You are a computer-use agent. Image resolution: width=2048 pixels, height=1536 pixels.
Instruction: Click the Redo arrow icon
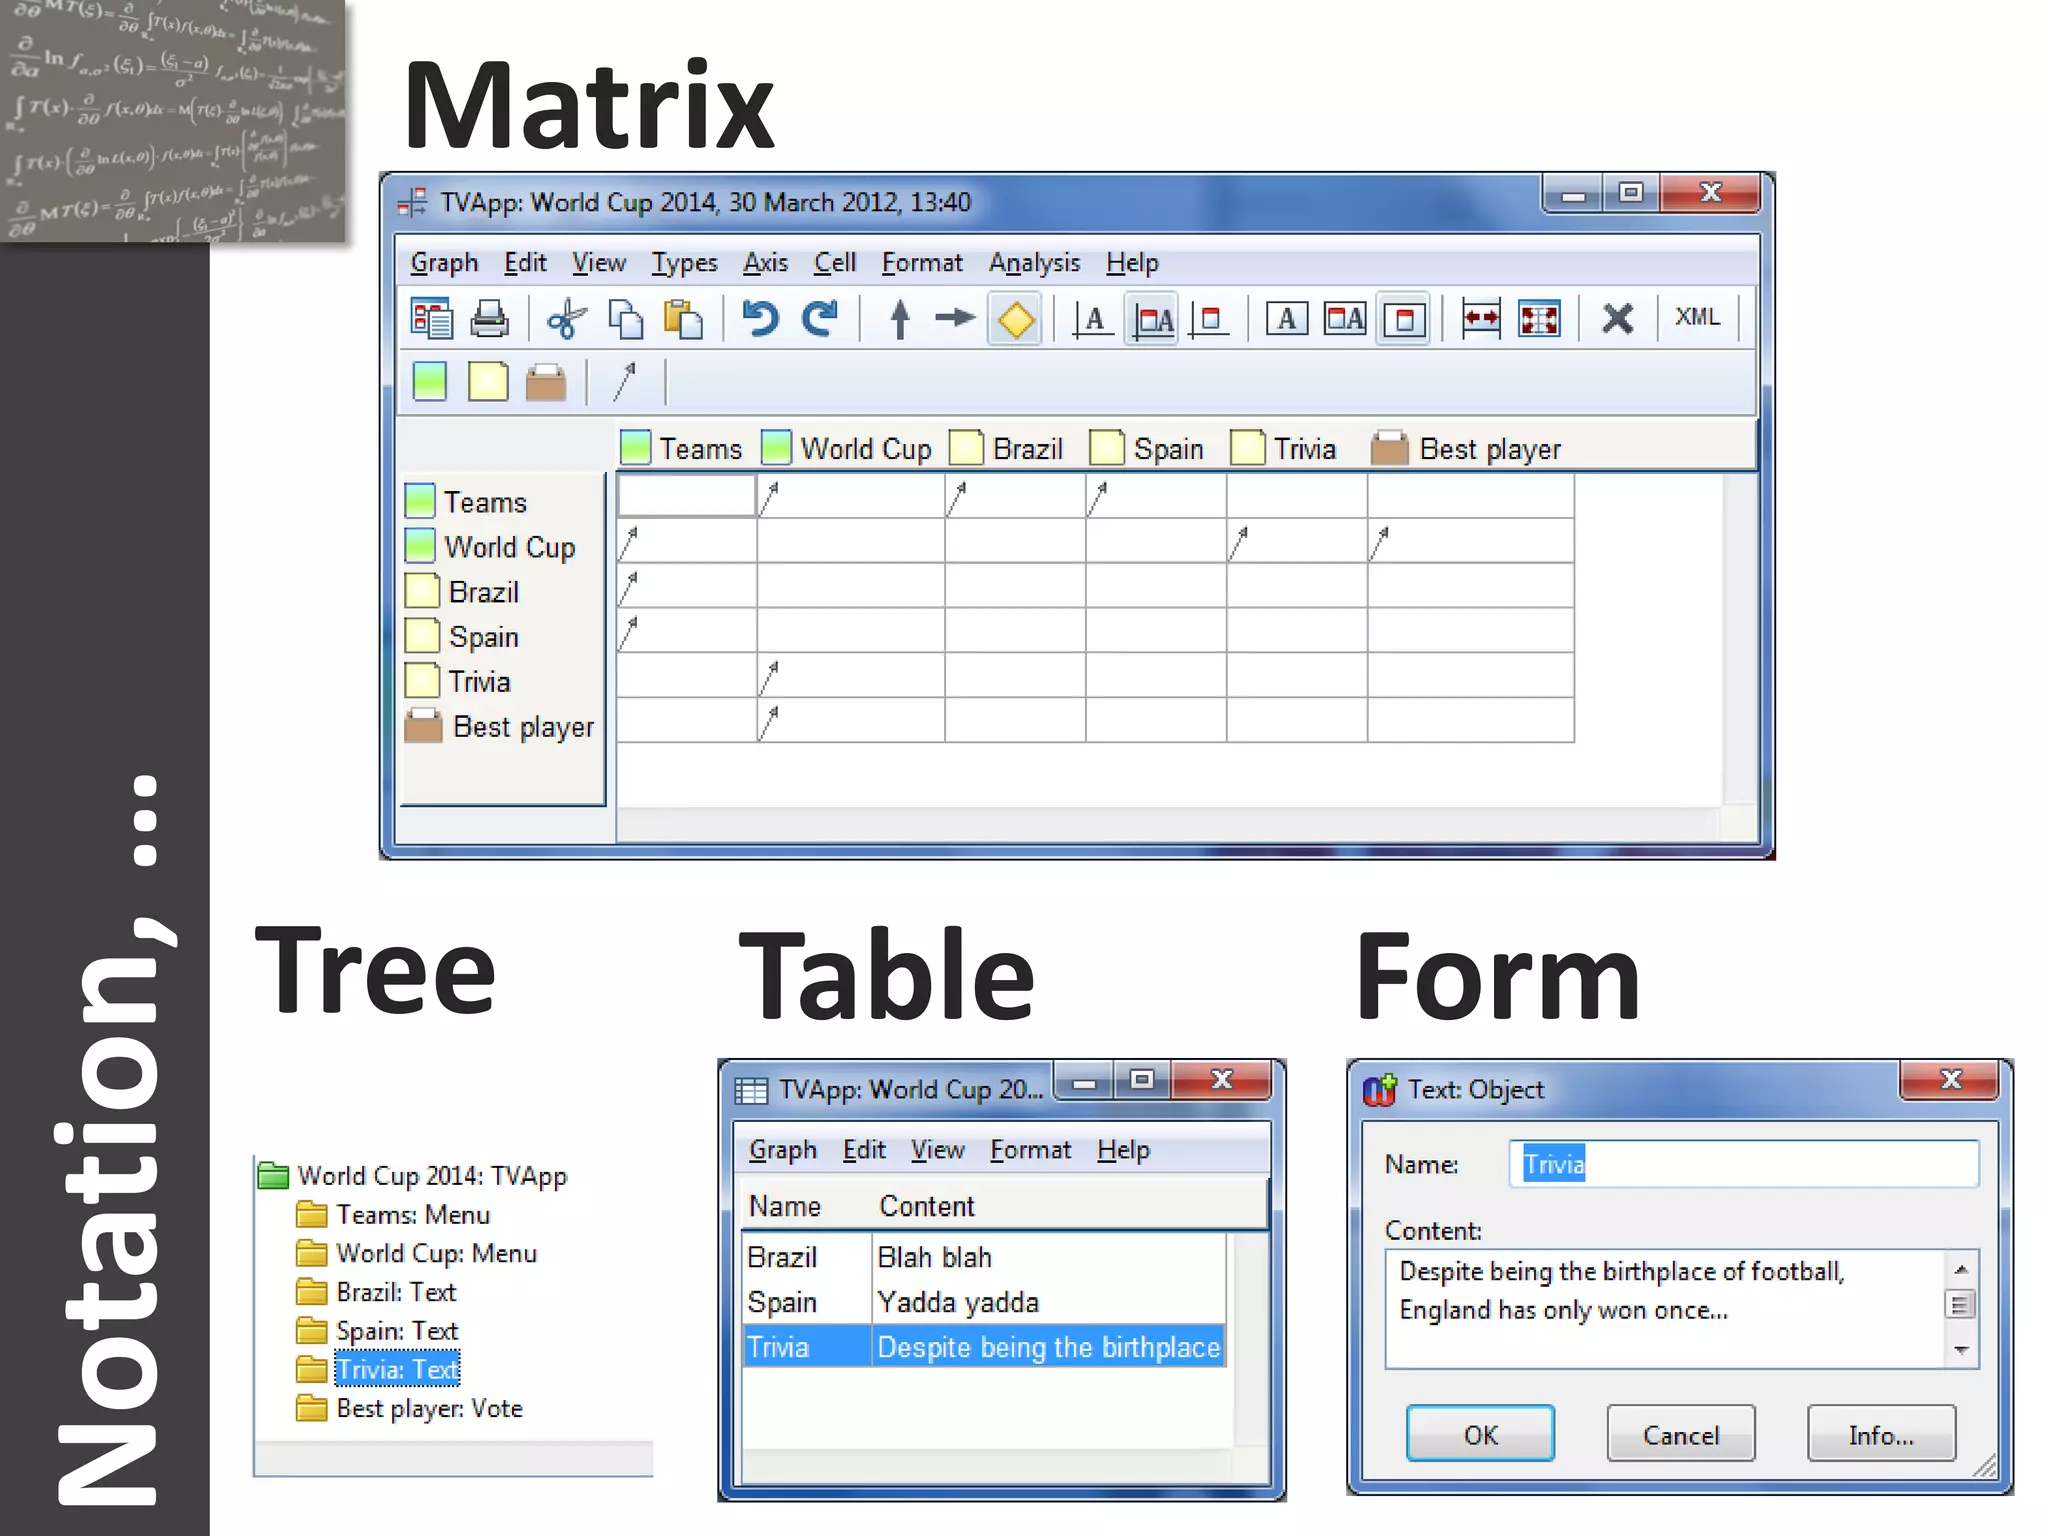coord(820,319)
